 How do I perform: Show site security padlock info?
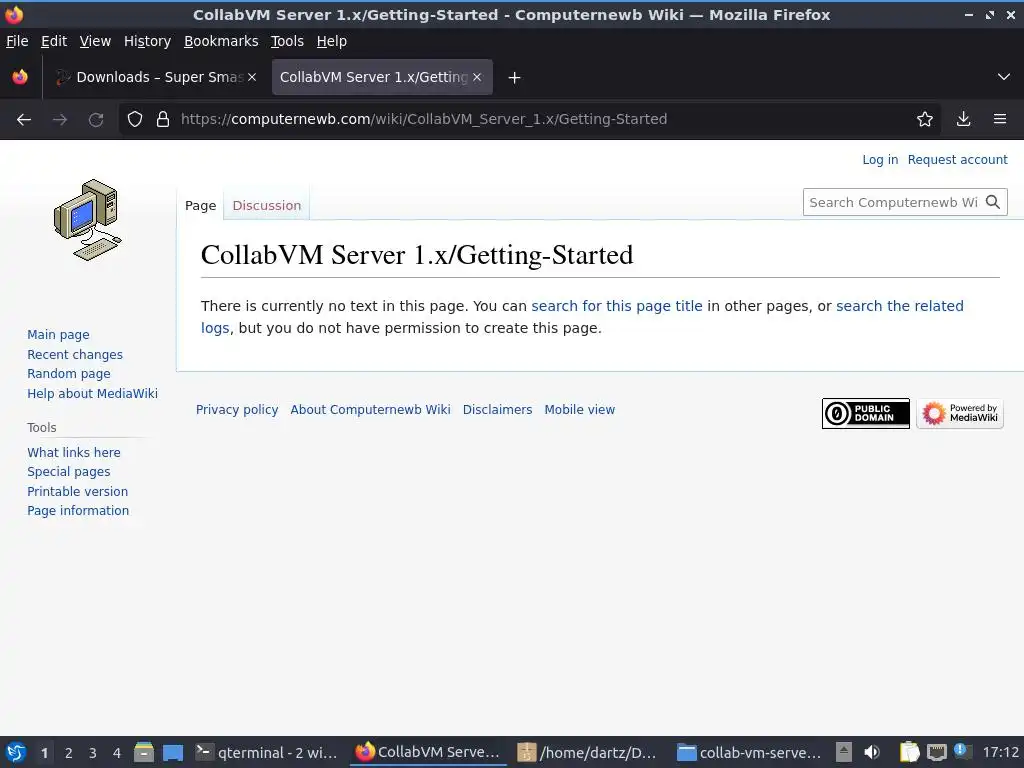(163, 119)
